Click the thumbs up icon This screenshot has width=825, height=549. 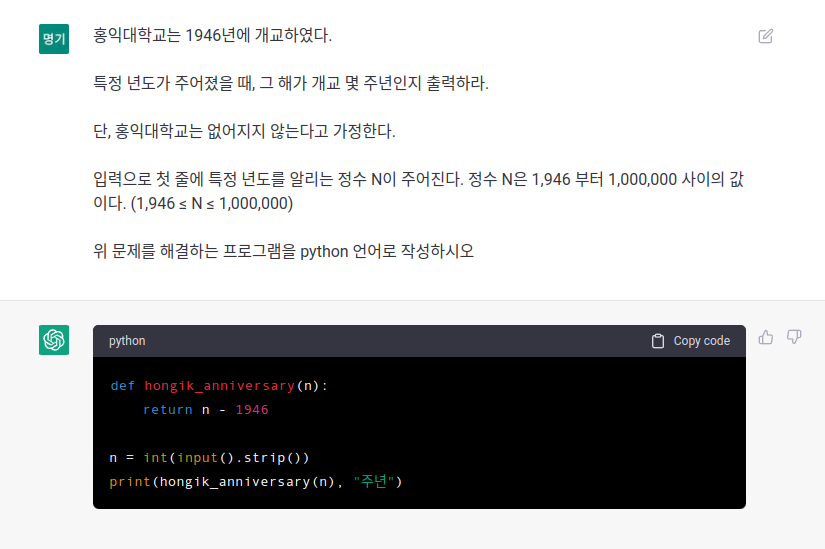coord(766,337)
